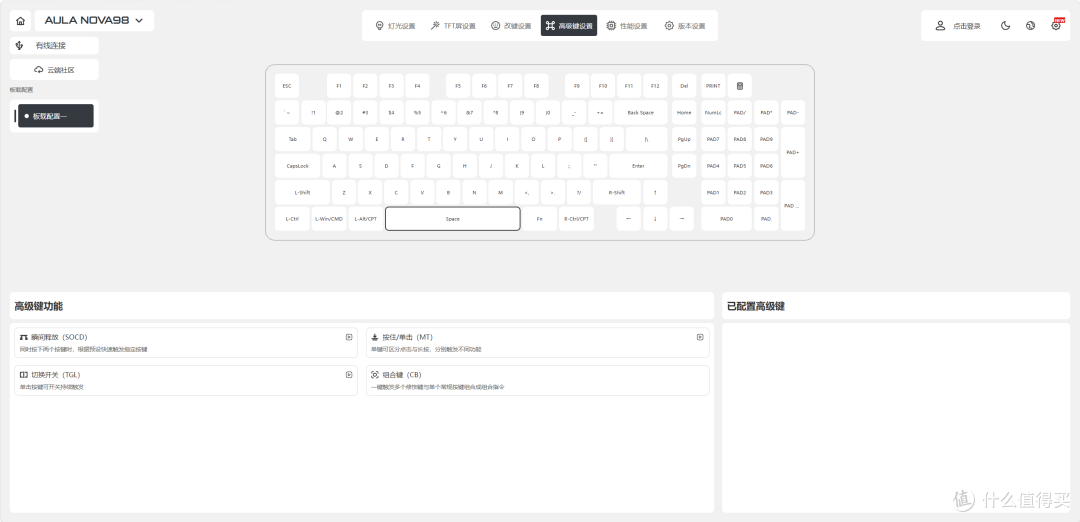The height and width of the screenshot is (522, 1080).
Task: Select the F5 key
Action: 458,86
